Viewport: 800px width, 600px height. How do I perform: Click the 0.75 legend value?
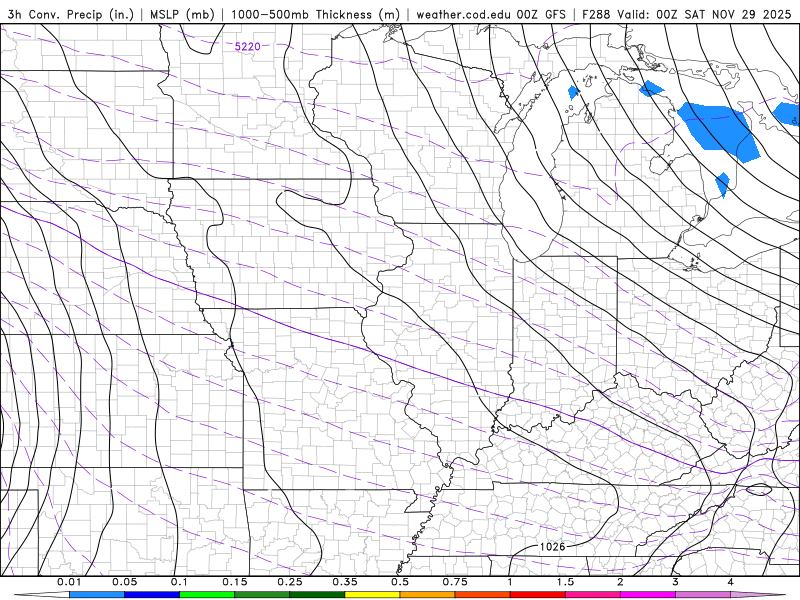[455, 582]
